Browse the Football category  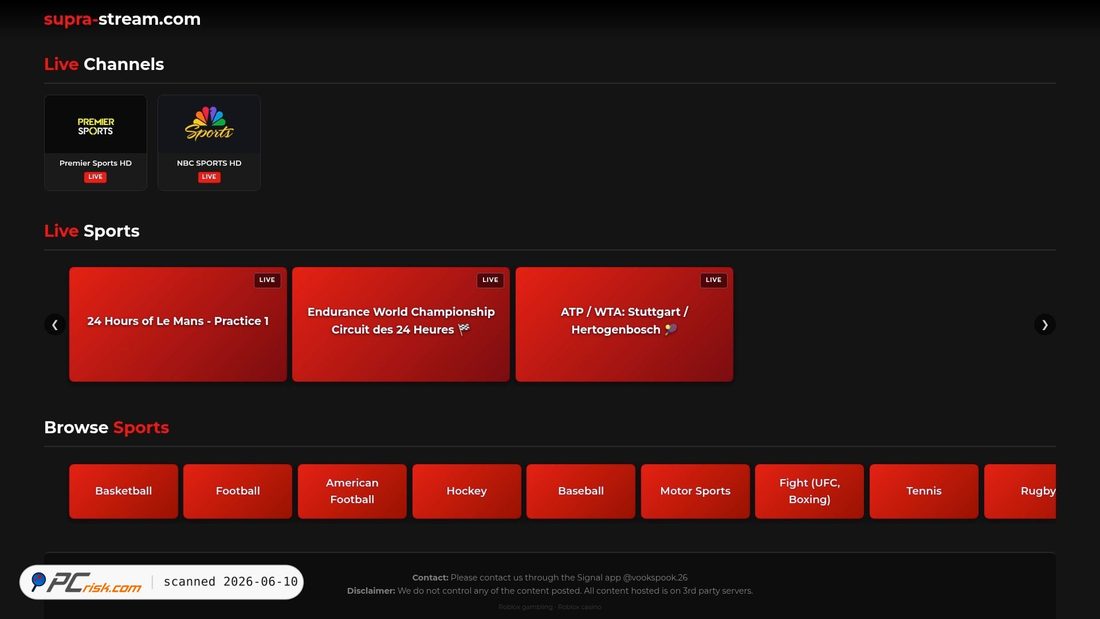pos(238,491)
